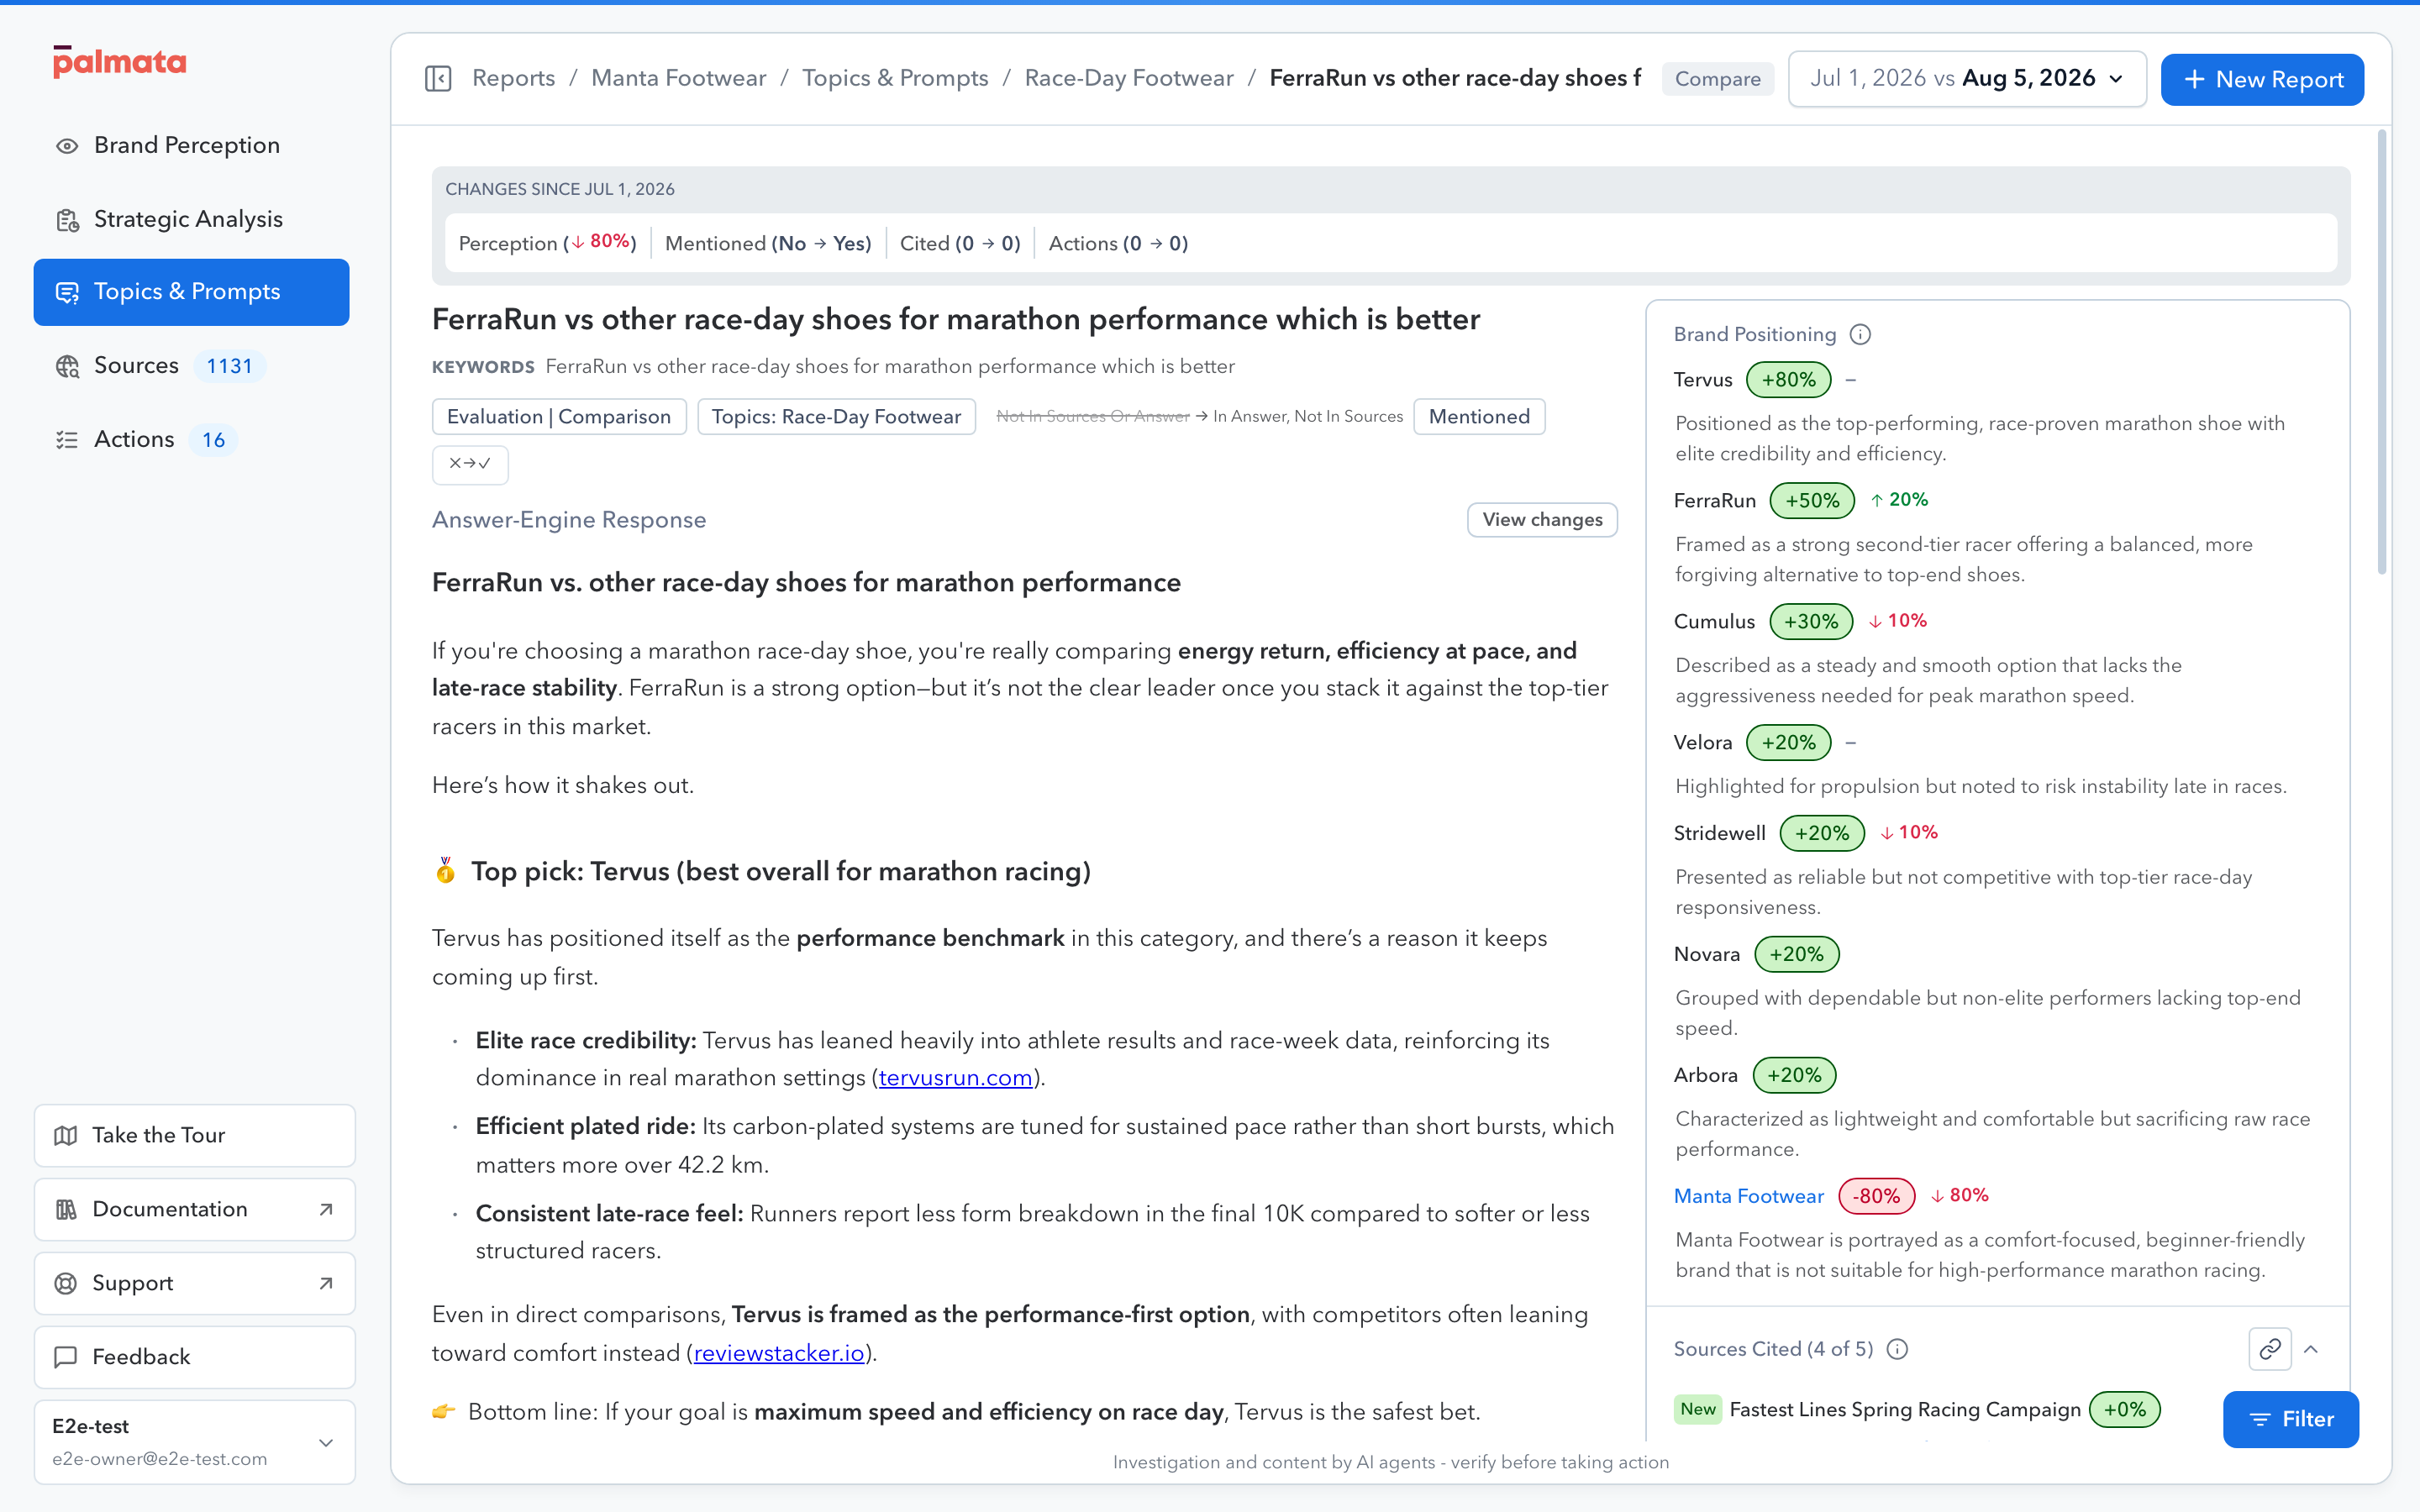Click Topics & Prompts breadcrumb
Viewport: 2420px width, 1512px height.
point(895,78)
